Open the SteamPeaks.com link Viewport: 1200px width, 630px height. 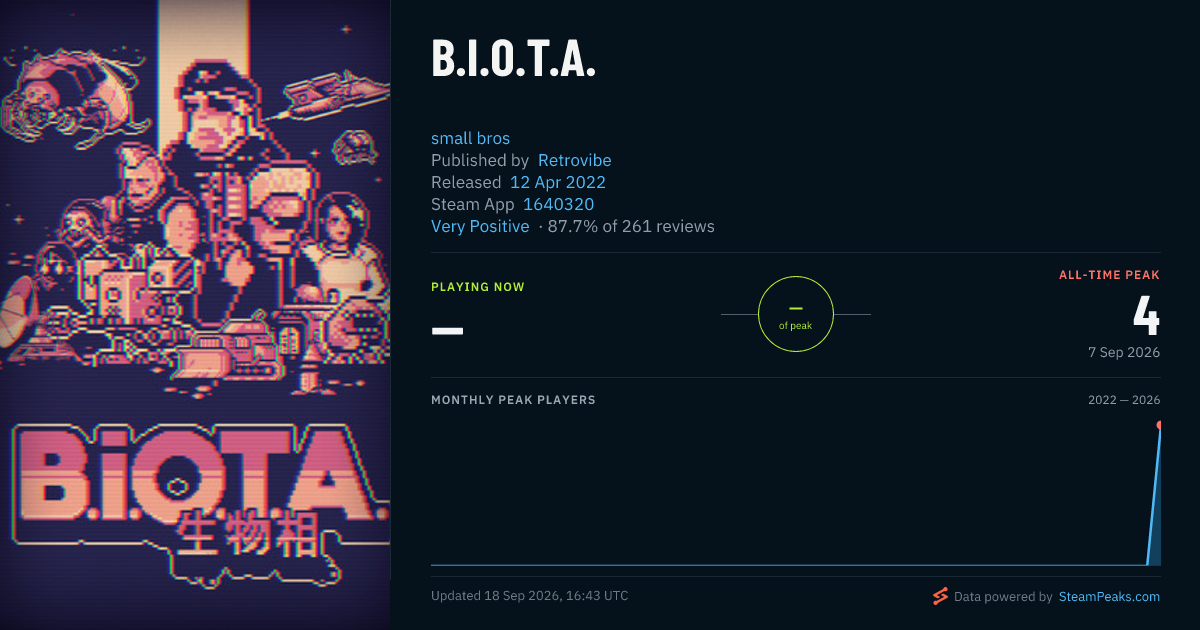(x=1109, y=597)
